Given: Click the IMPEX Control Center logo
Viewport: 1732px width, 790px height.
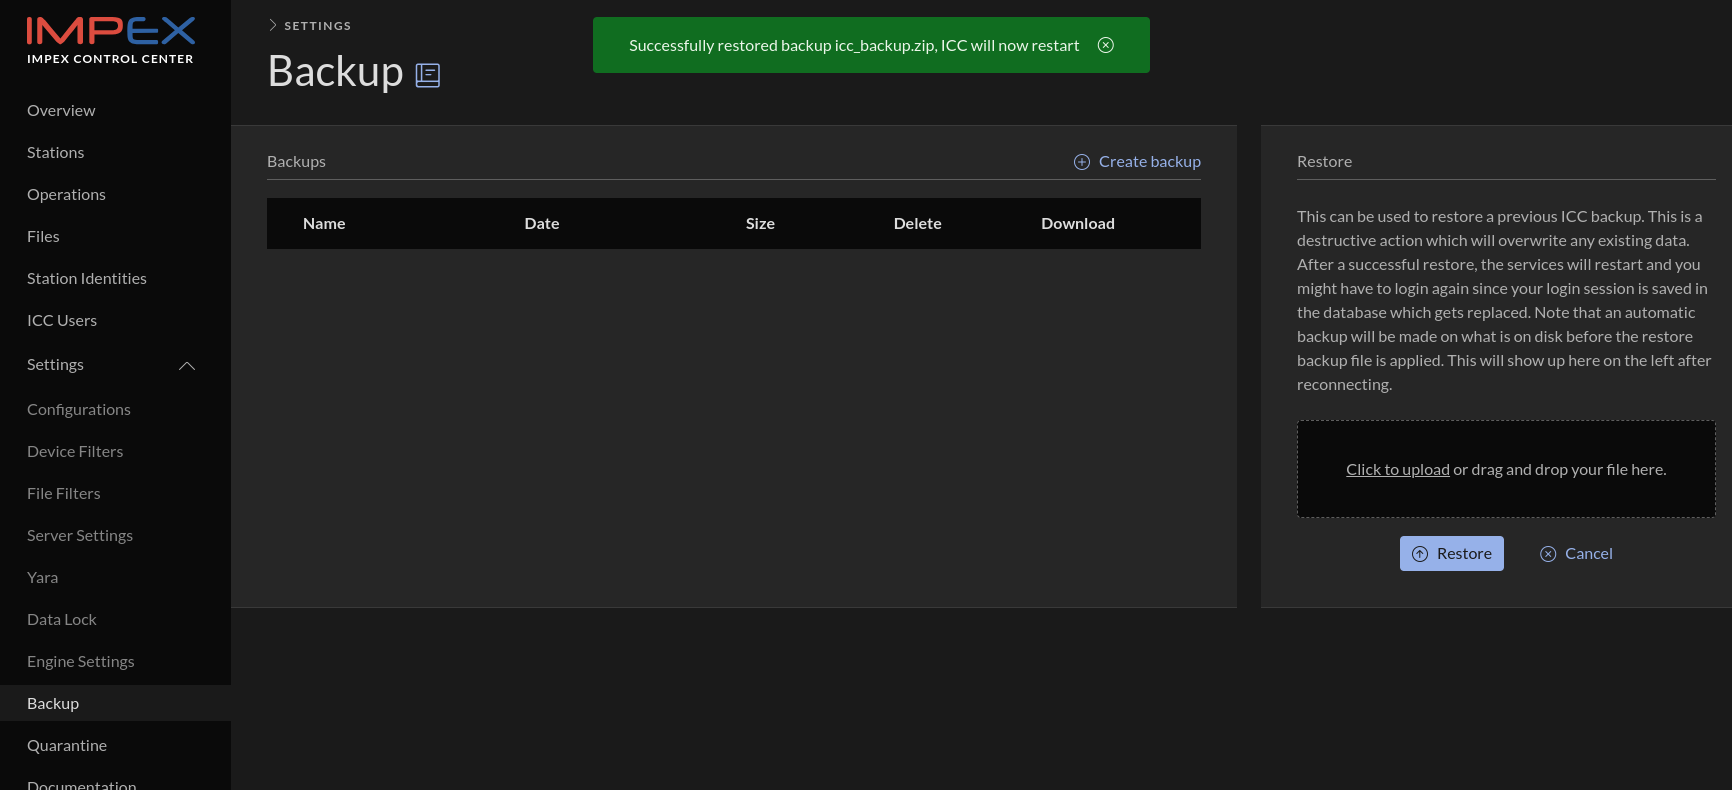Looking at the screenshot, I should [x=111, y=41].
